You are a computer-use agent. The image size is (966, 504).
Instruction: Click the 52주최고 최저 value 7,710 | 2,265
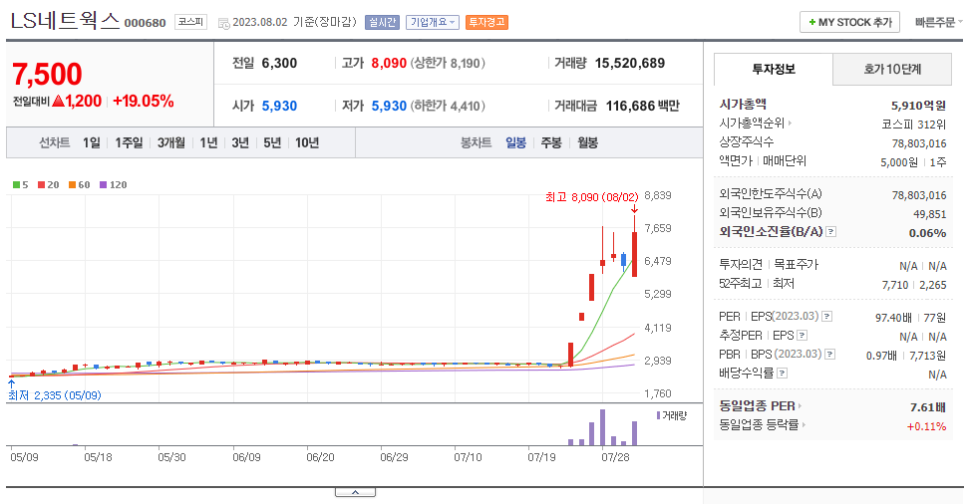click(x=914, y=285)
